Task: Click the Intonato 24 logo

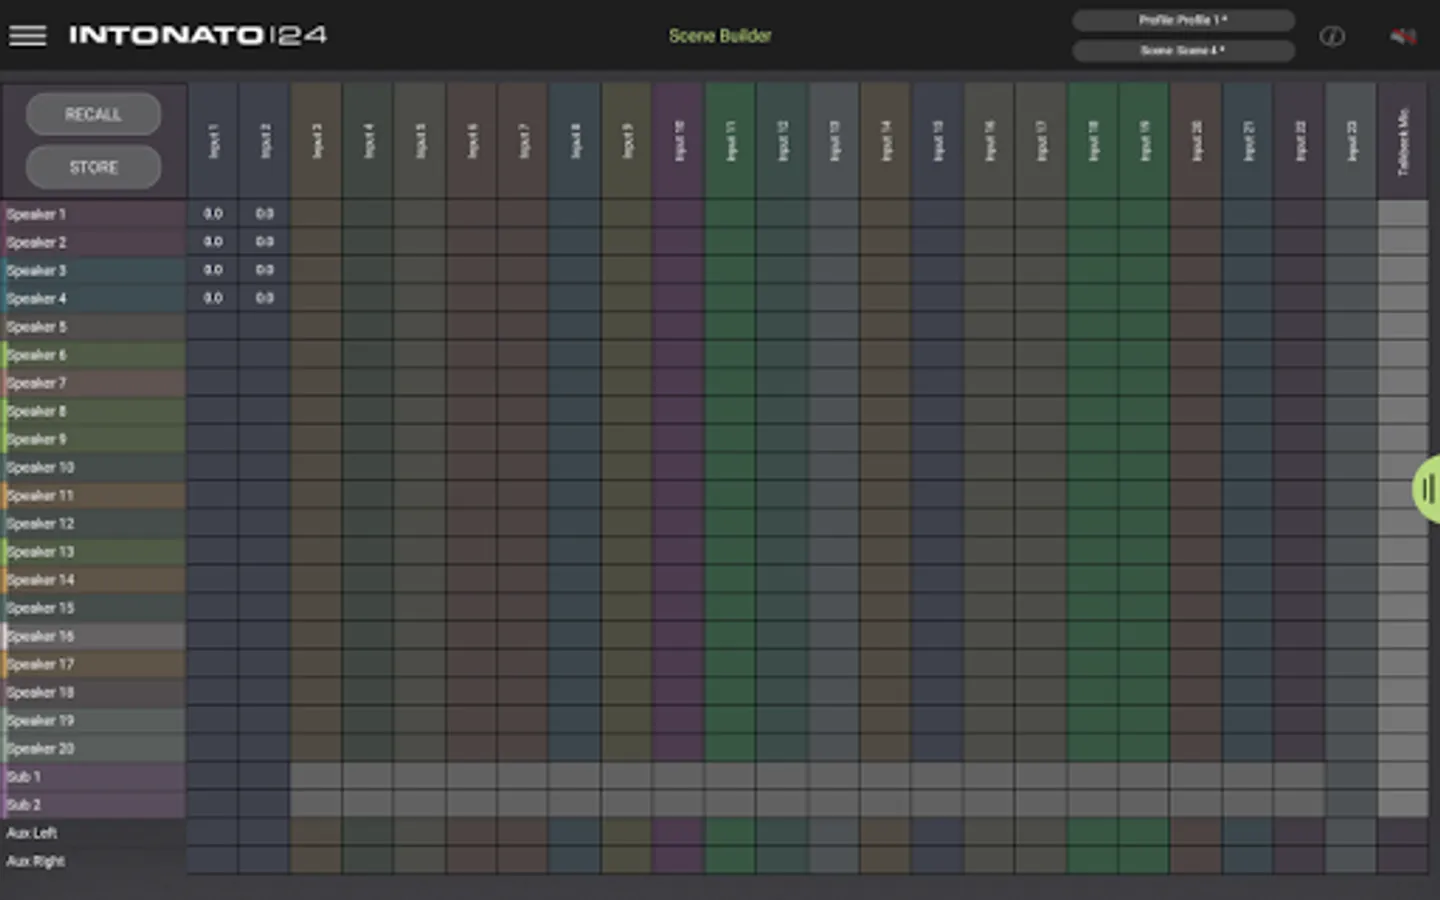Action: tap(197, 36)
